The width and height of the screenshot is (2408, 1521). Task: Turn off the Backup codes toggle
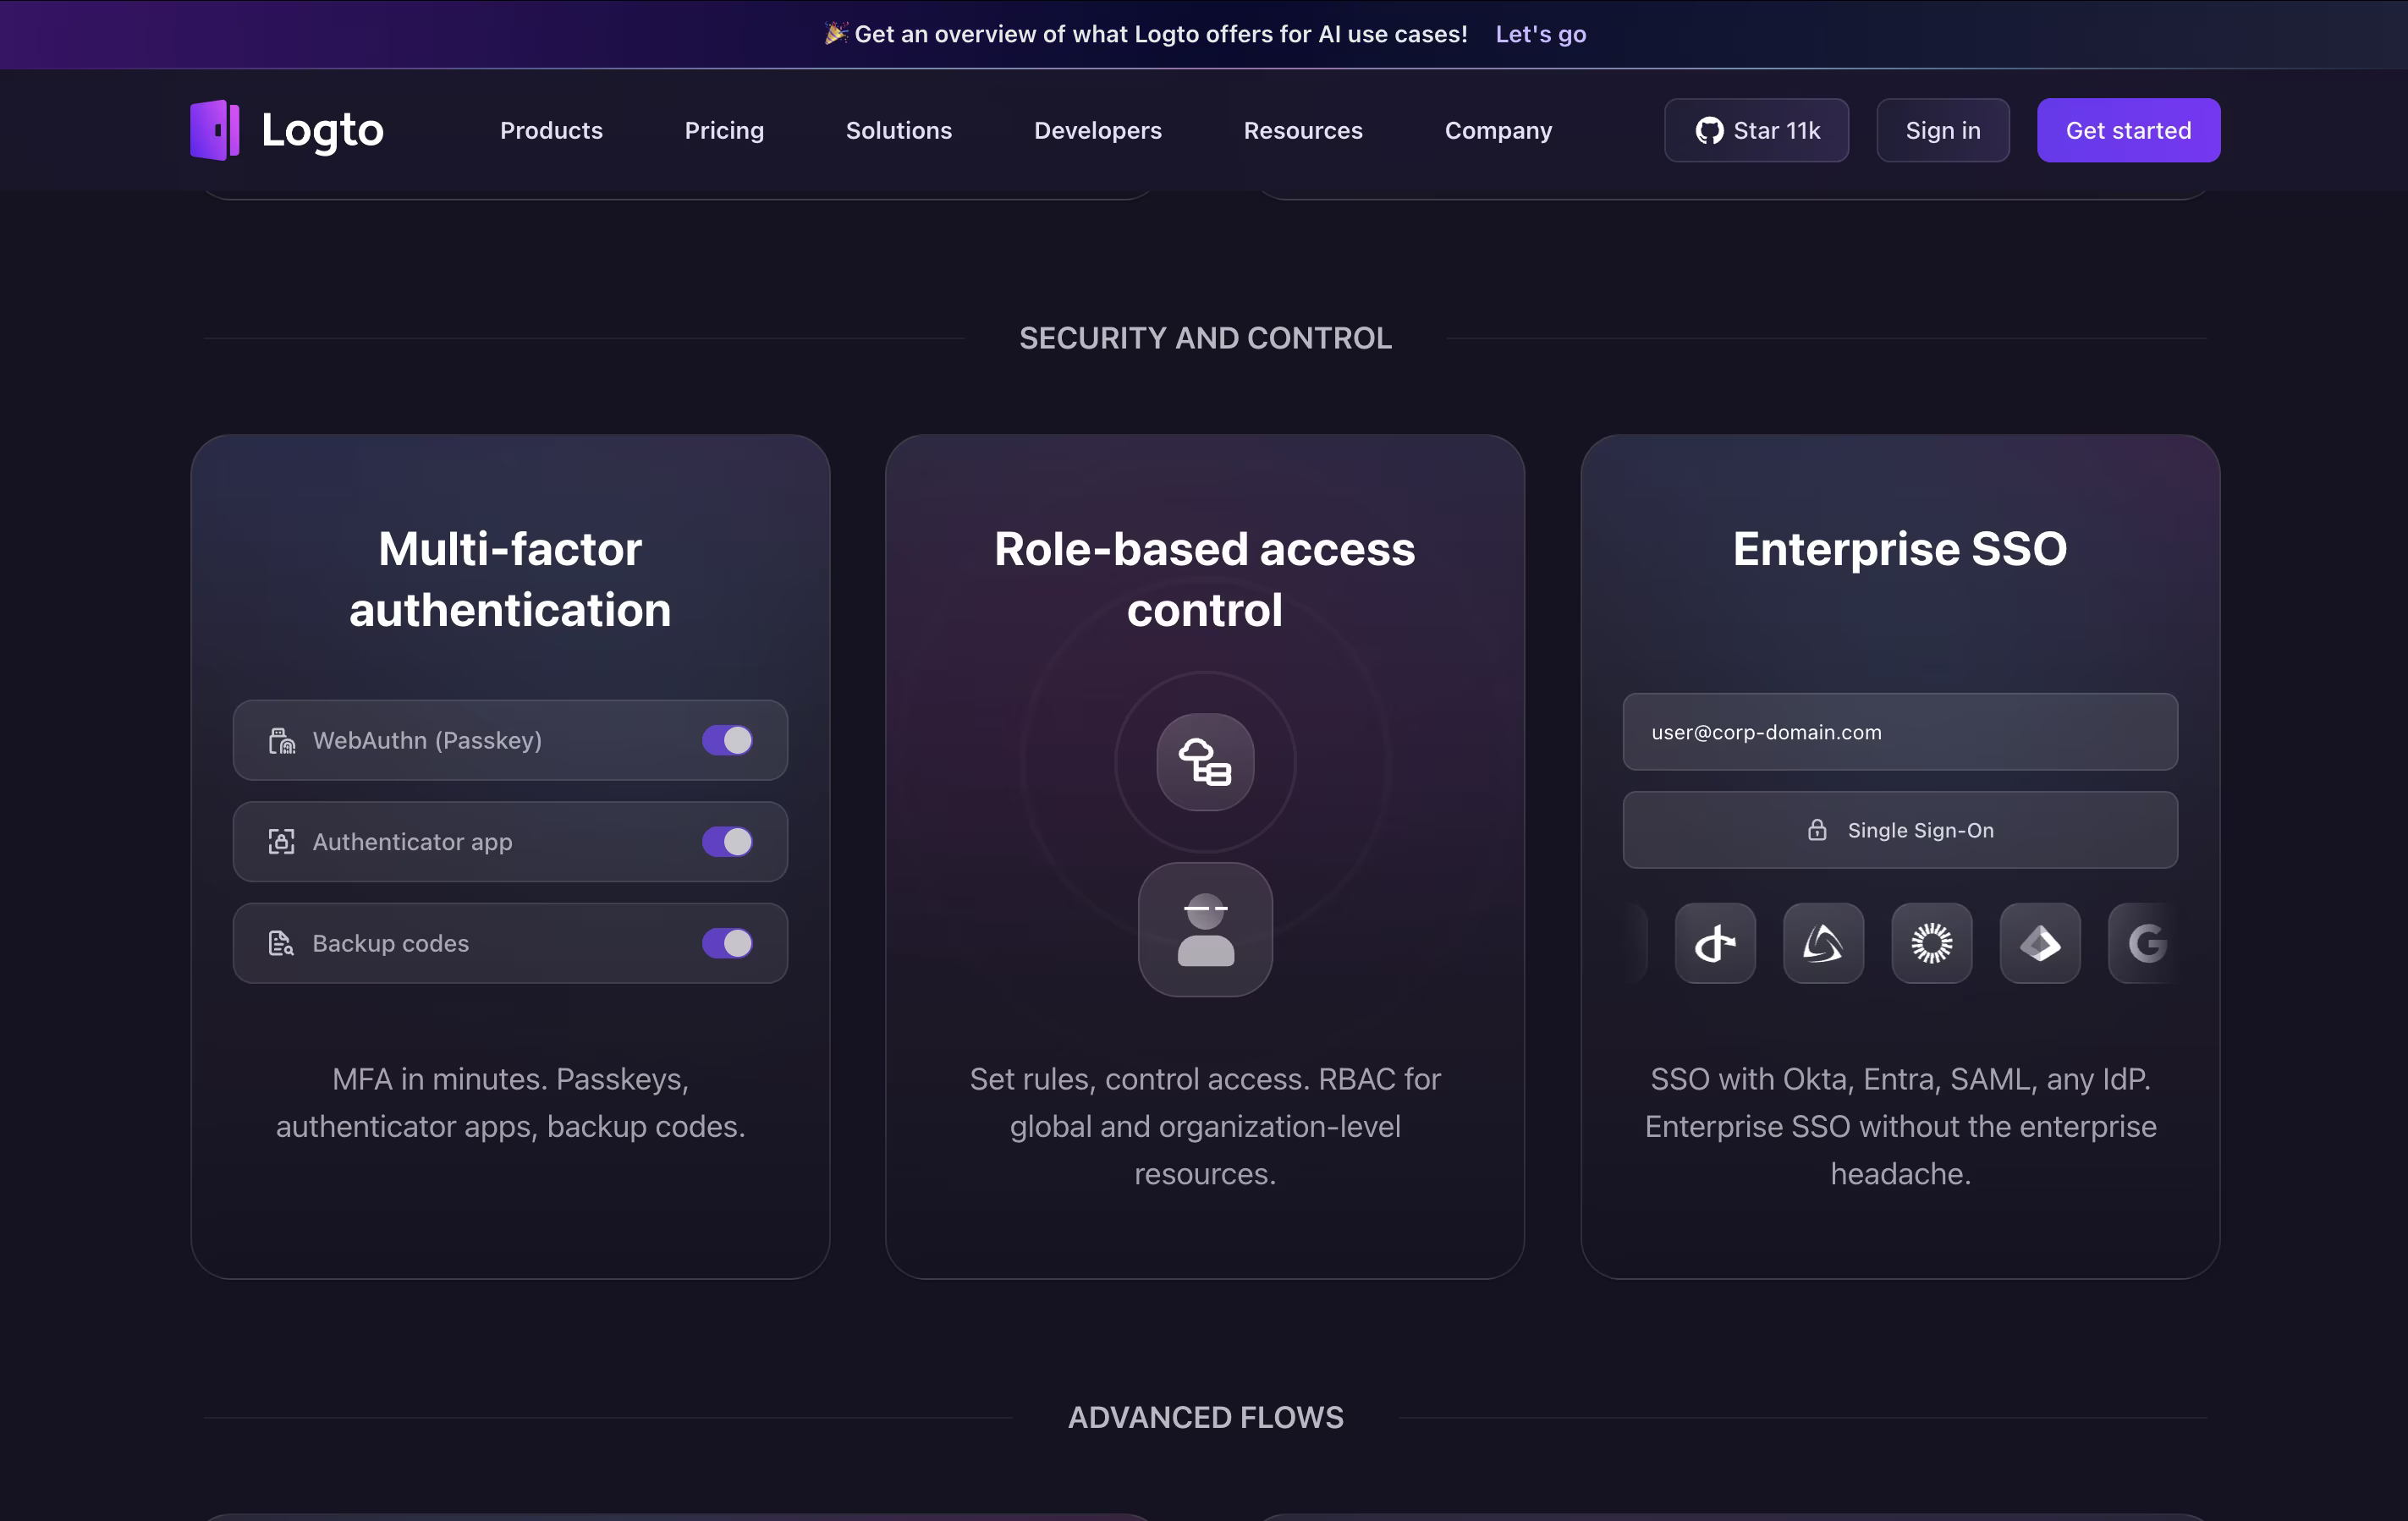727,943
